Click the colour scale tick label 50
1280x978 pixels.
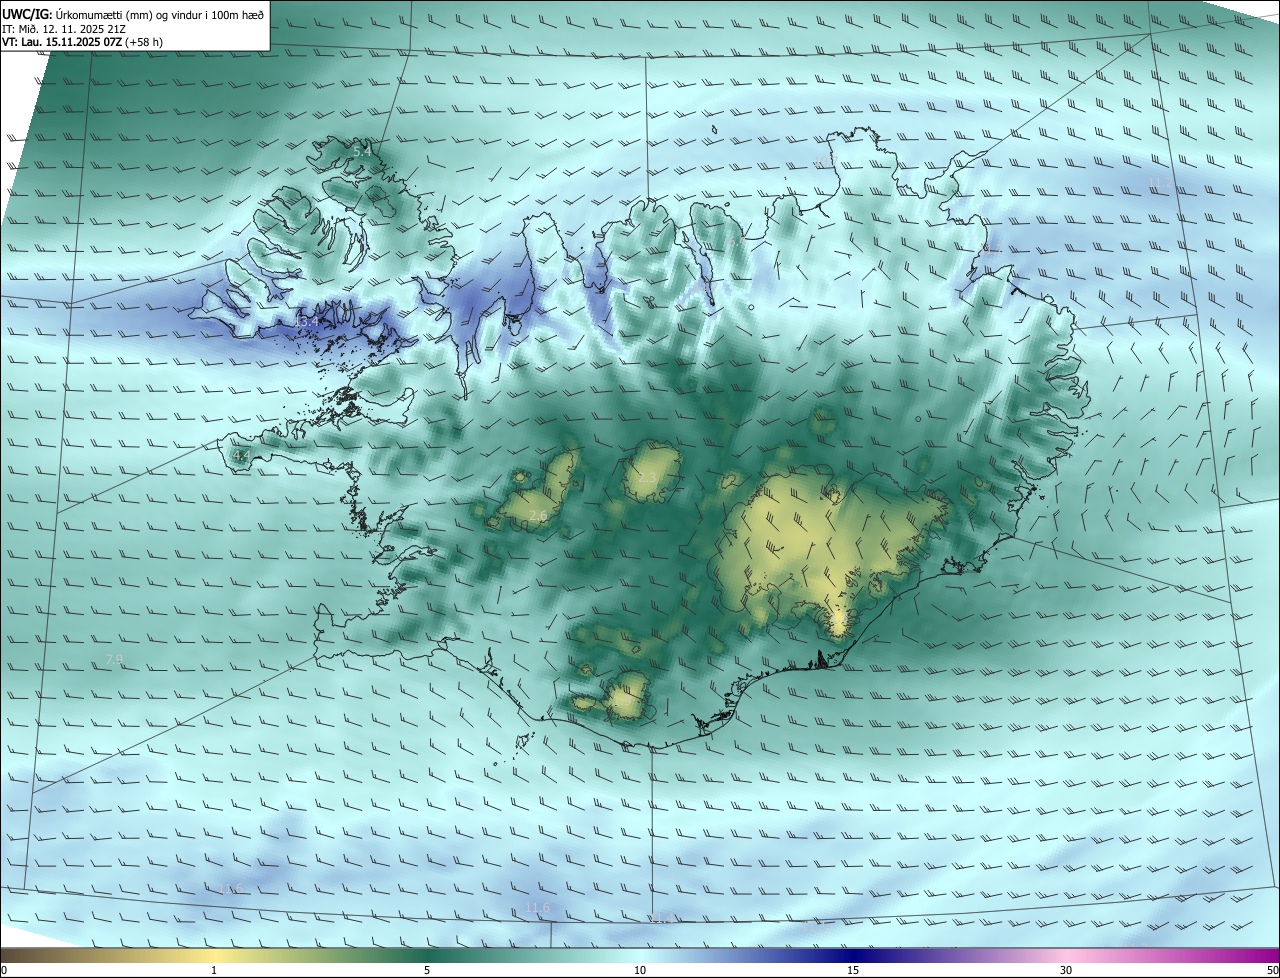click(1272, 971)
